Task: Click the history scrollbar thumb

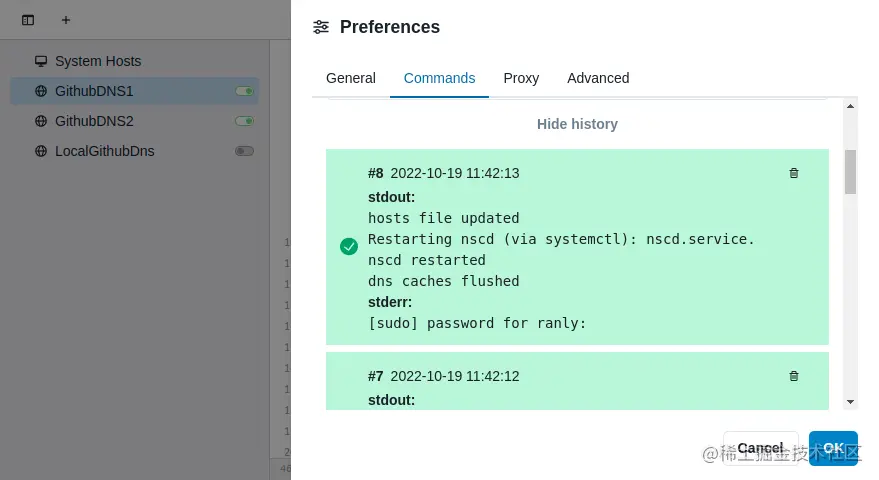Action: pos(850,171)
